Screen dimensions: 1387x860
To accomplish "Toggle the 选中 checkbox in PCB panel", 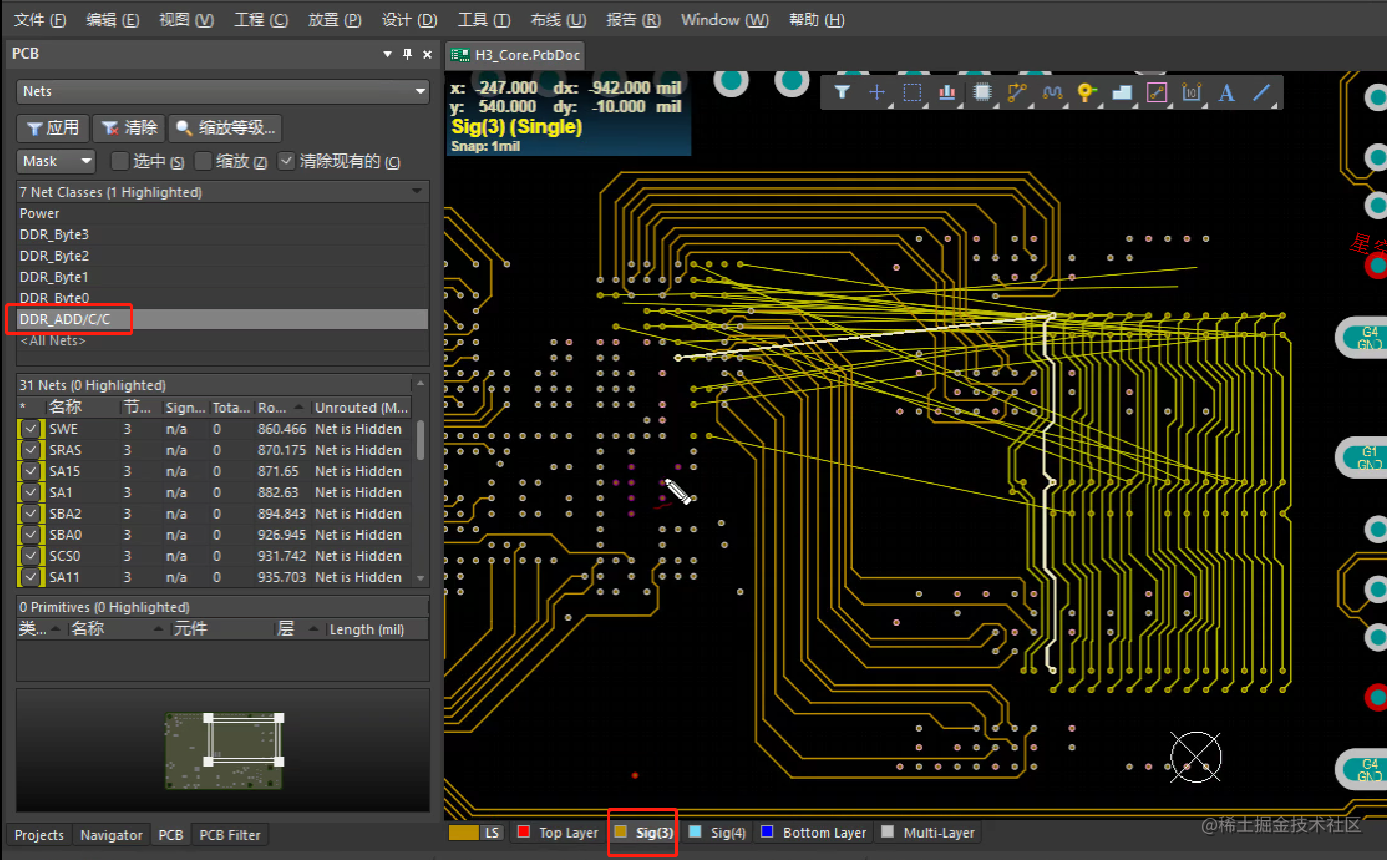I will click(x=118, y=161).
